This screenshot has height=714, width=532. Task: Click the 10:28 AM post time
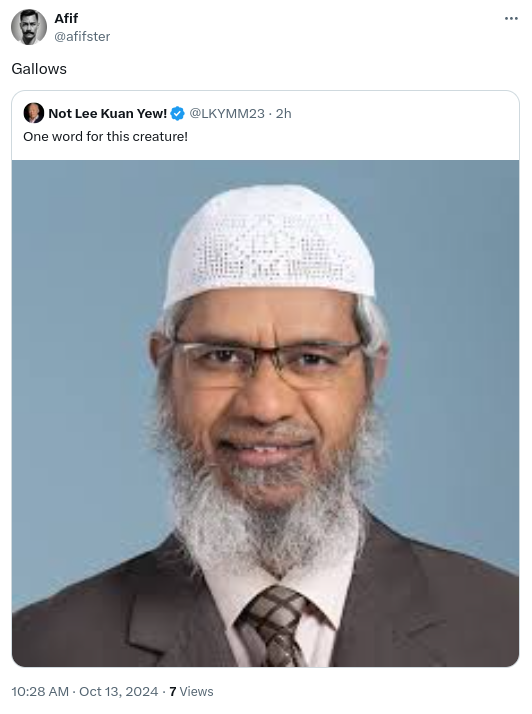(x=40, y=692)
